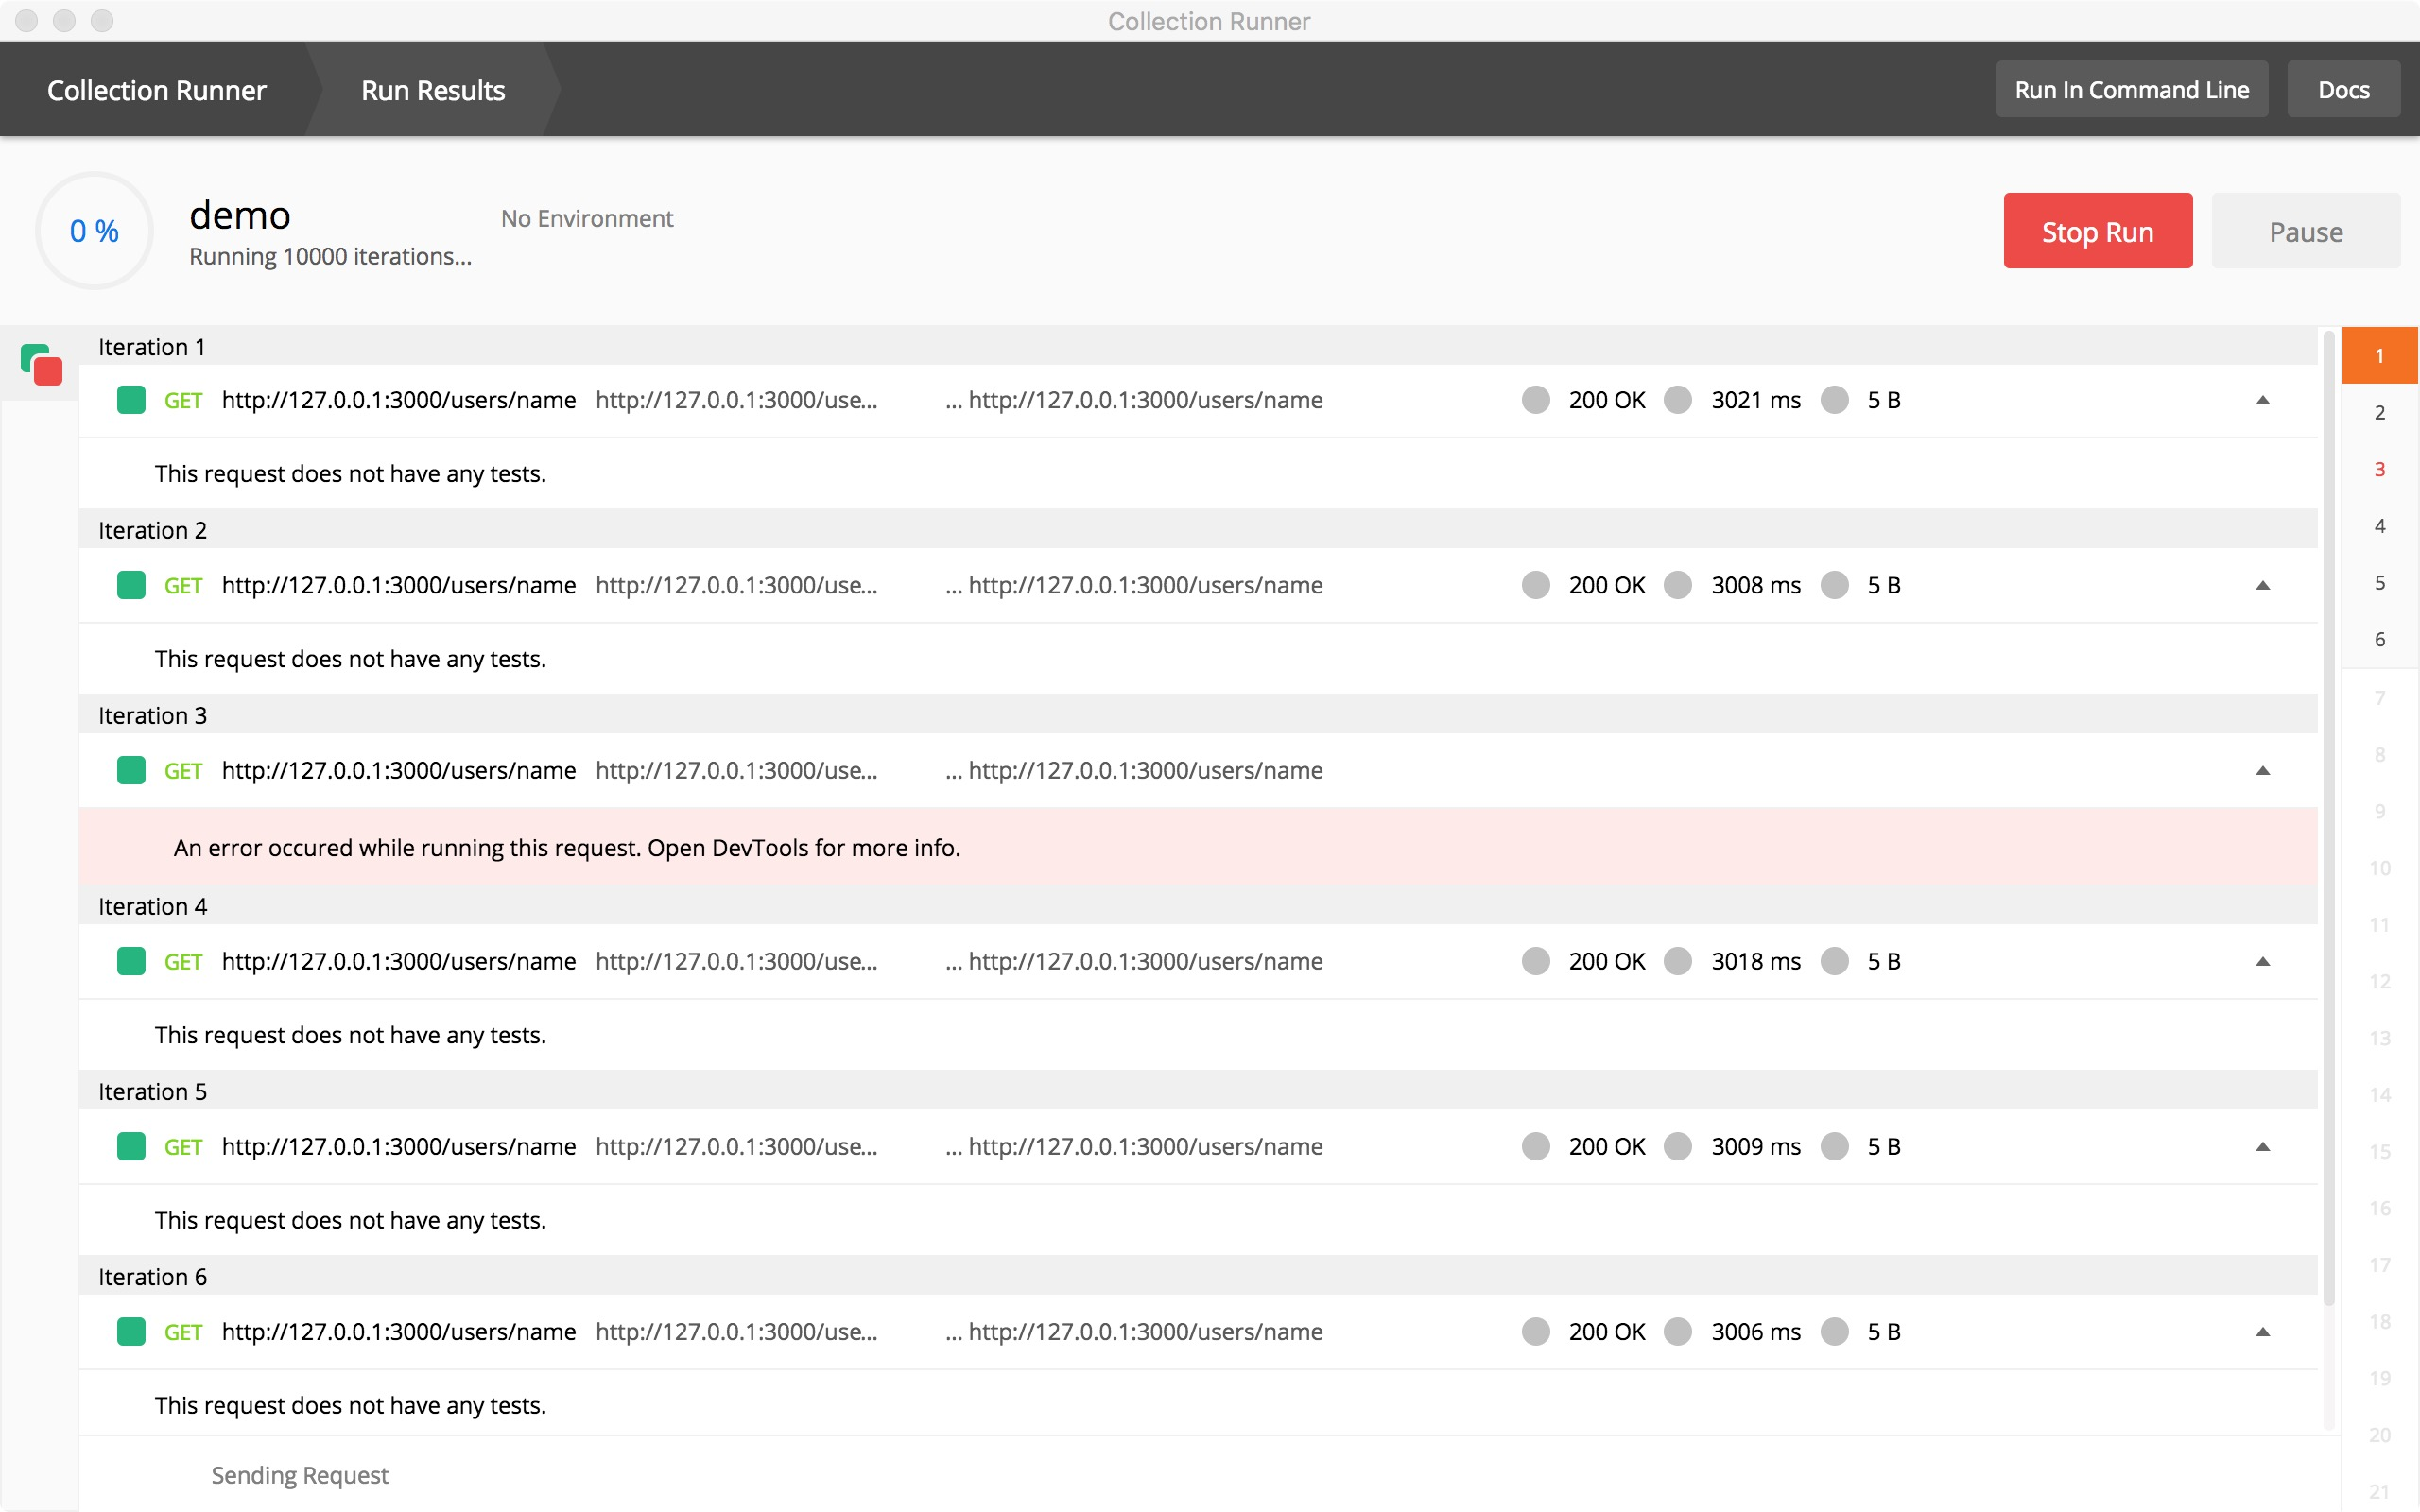Screen dimensions: 2420x1512
Task: Click the time circle icon beside 3009 ms
Action: [1678, 1146]
